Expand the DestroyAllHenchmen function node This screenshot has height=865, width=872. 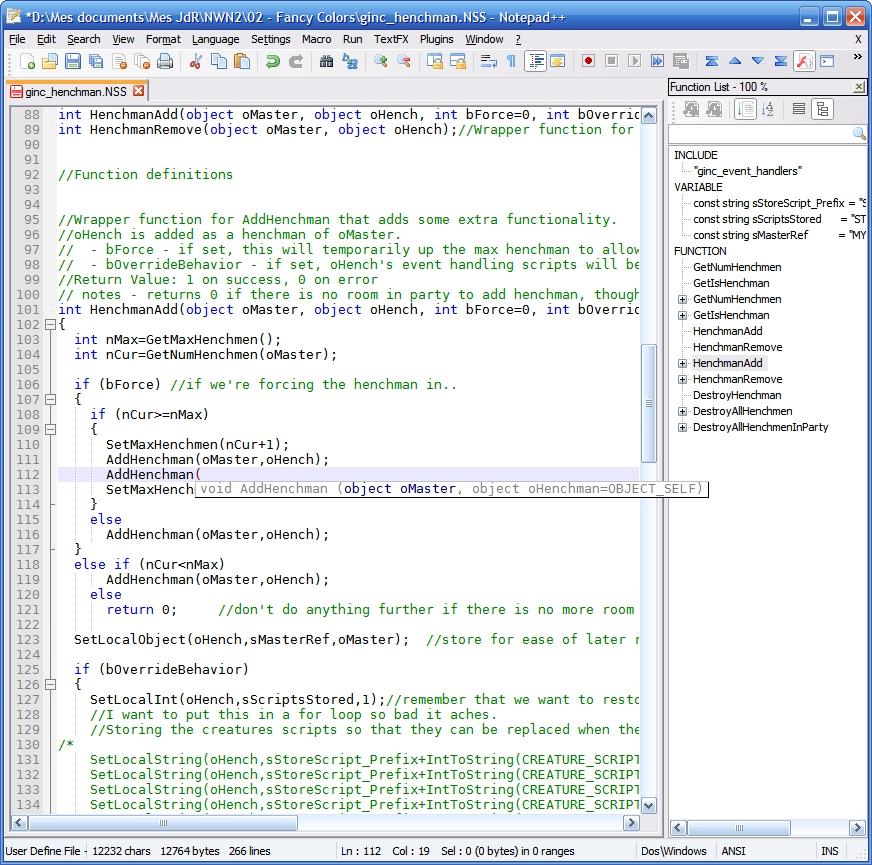click(682, 411)
